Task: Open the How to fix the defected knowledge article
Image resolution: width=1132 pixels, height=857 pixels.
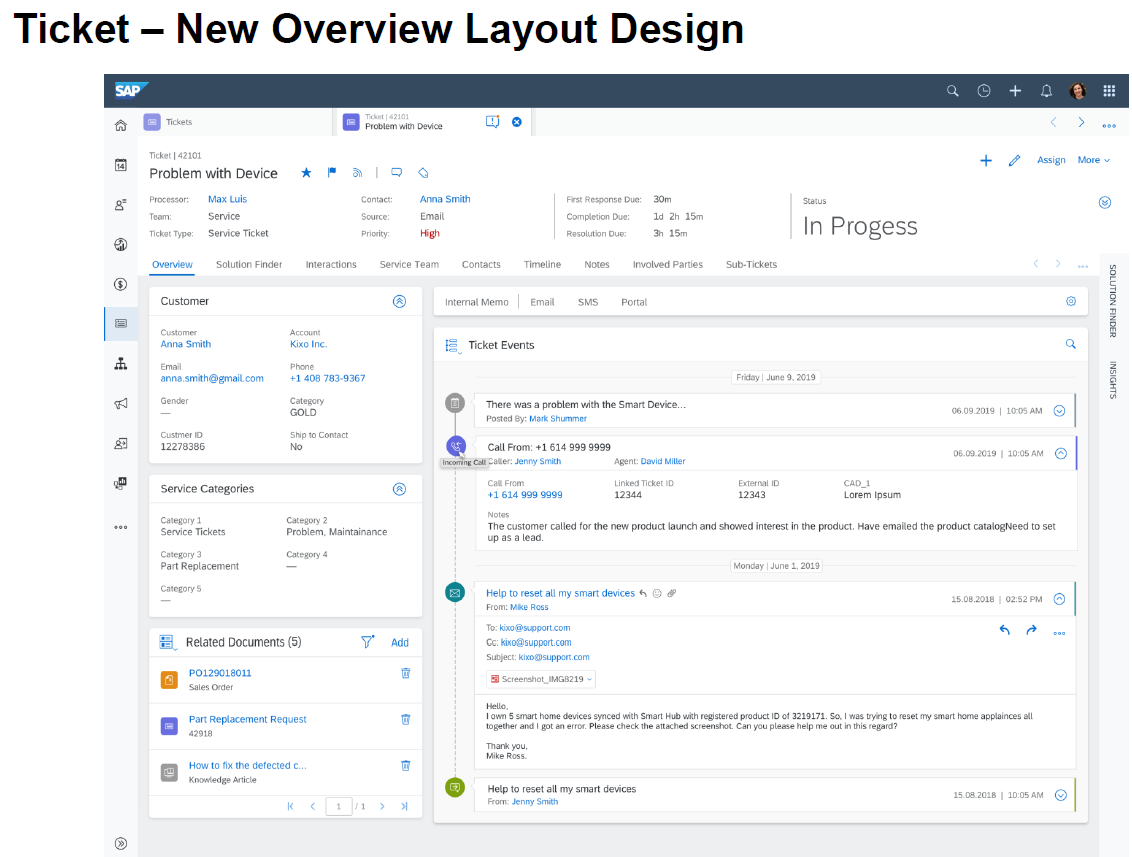Action: 248,765
